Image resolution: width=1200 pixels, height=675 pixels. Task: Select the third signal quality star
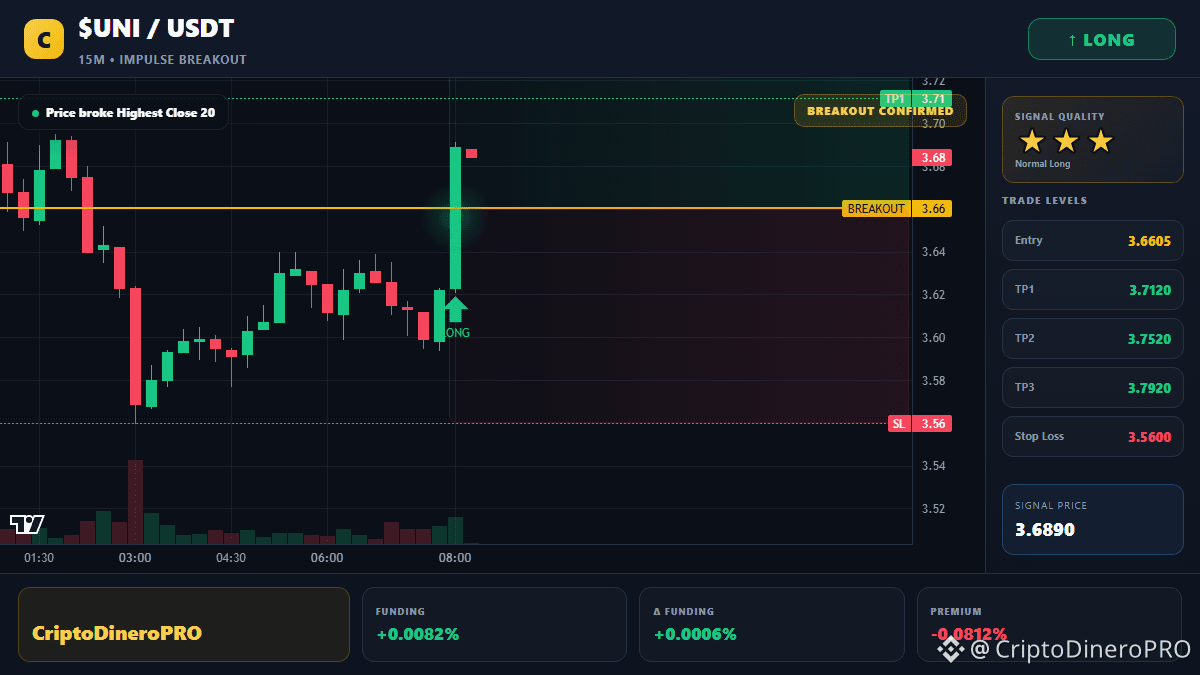1100,141
